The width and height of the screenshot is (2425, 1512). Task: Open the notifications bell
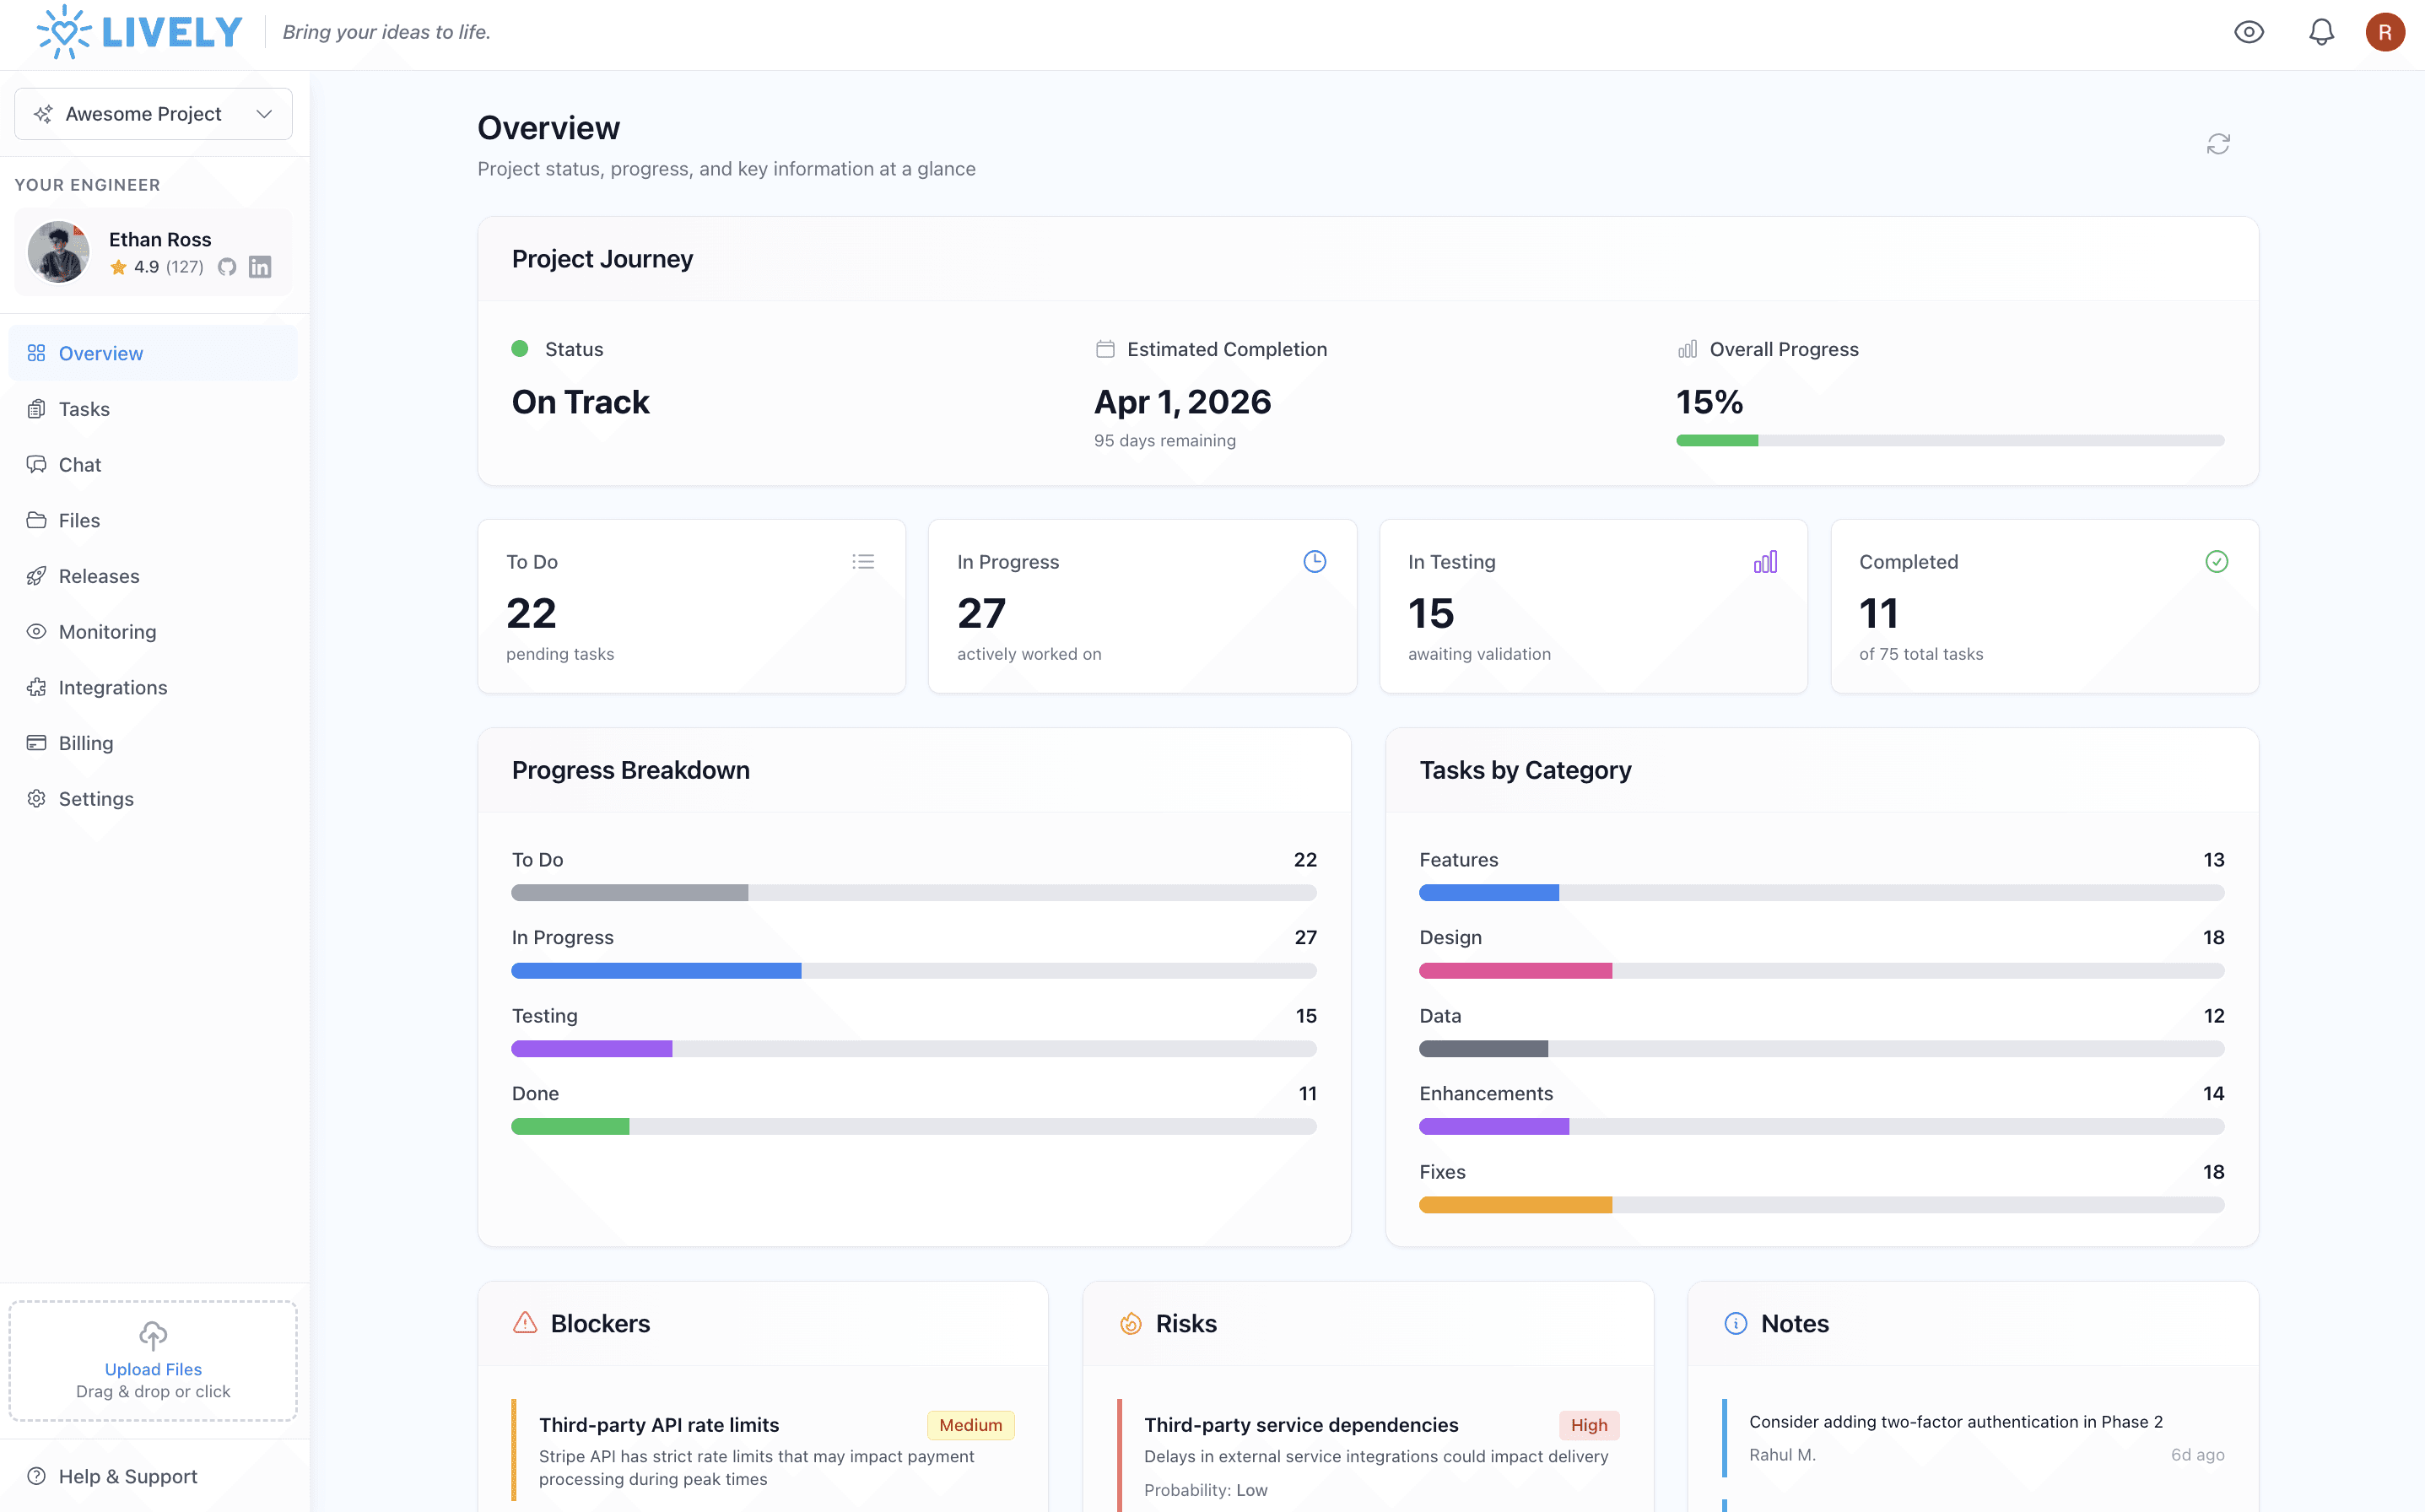(2320, 32)
